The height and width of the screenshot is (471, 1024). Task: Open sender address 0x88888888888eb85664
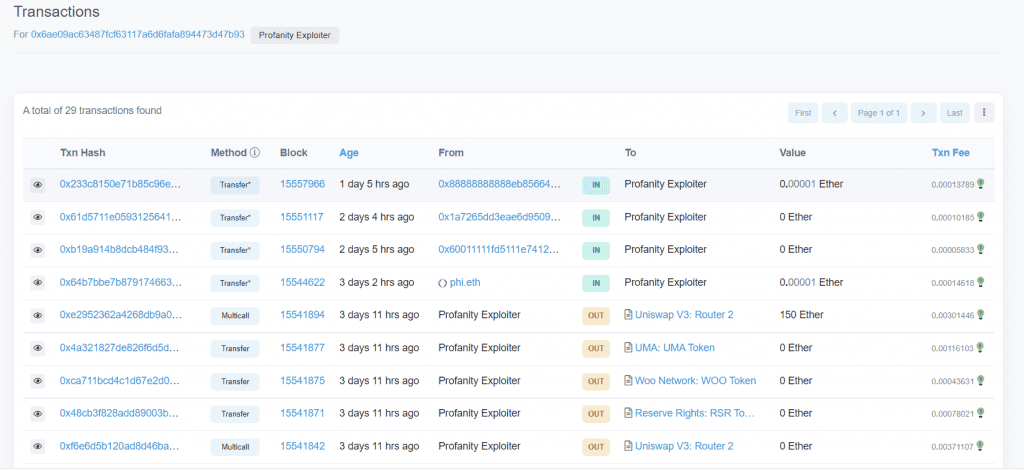[500, 184]
